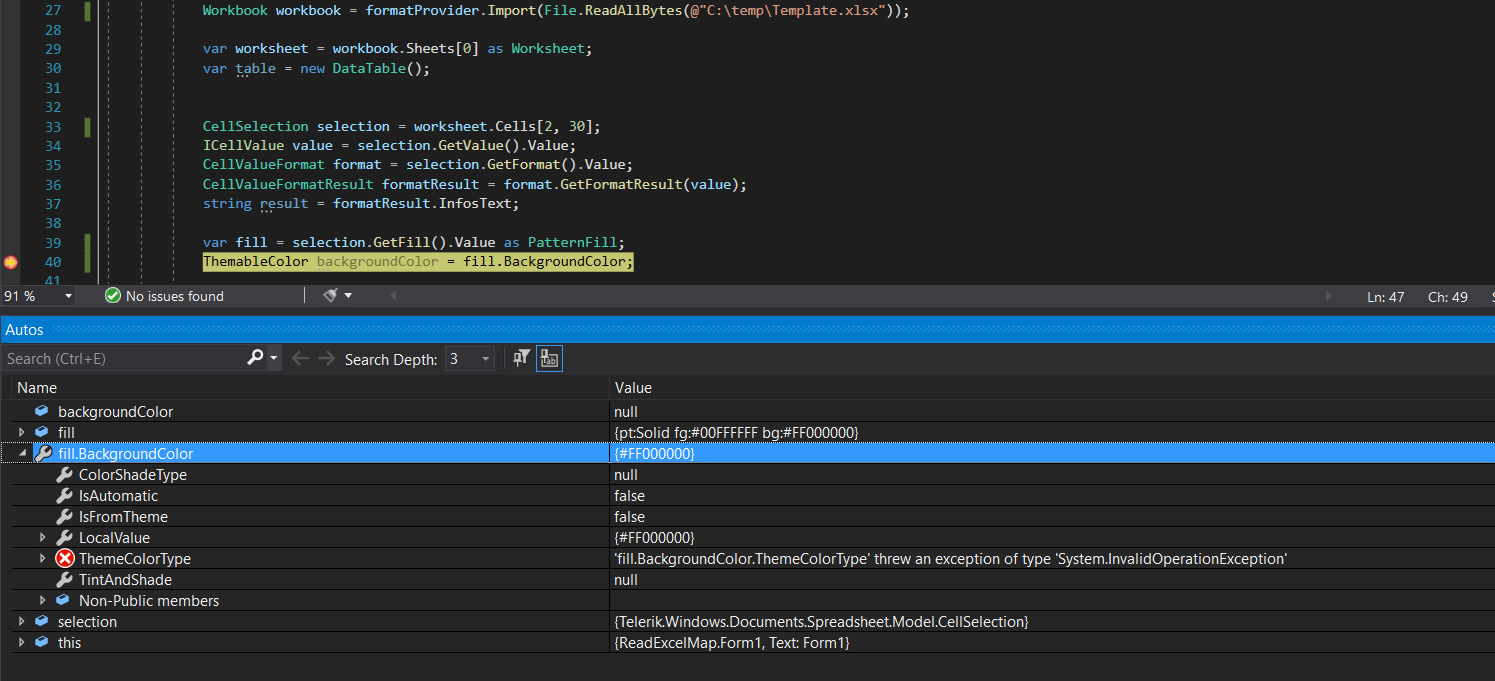This screenshot has height=681, width=1495.
Task: Open the 91 % zoom dropdown
Action: tap(68, 296)
